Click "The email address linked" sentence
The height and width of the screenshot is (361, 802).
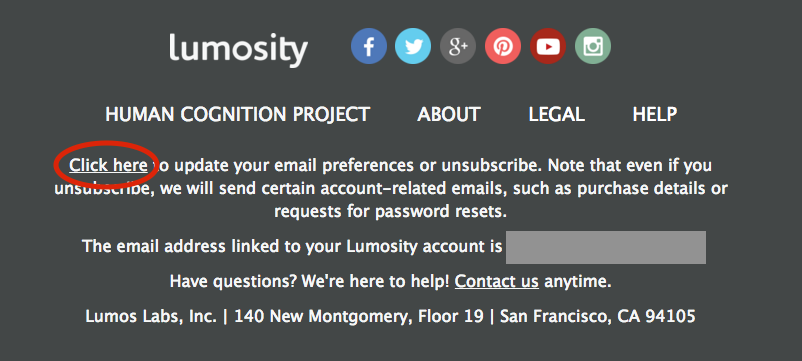(x=292, y=246)
